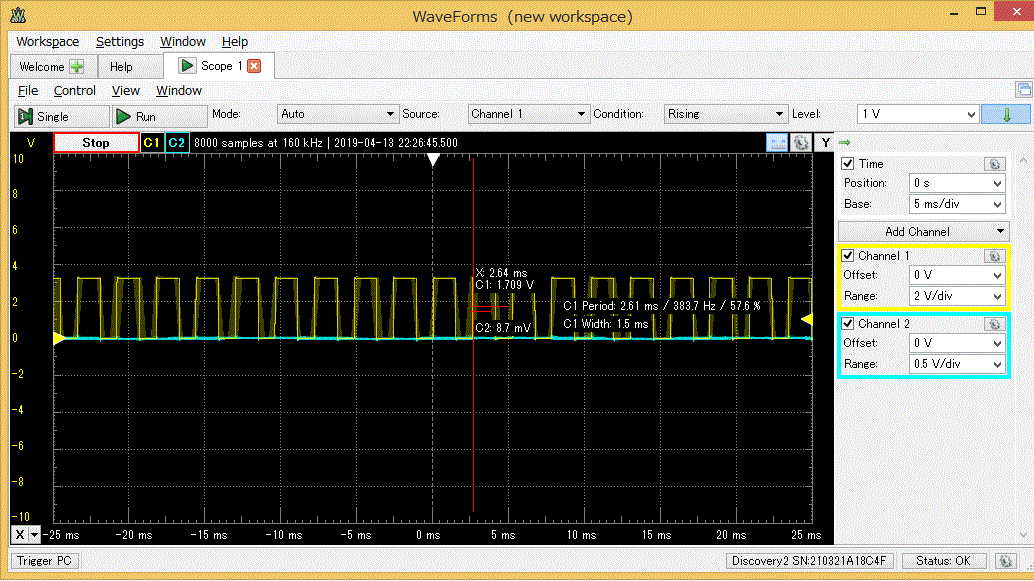
Task: Open the Mode dropdown showing Auto
Action: [337, 114]
